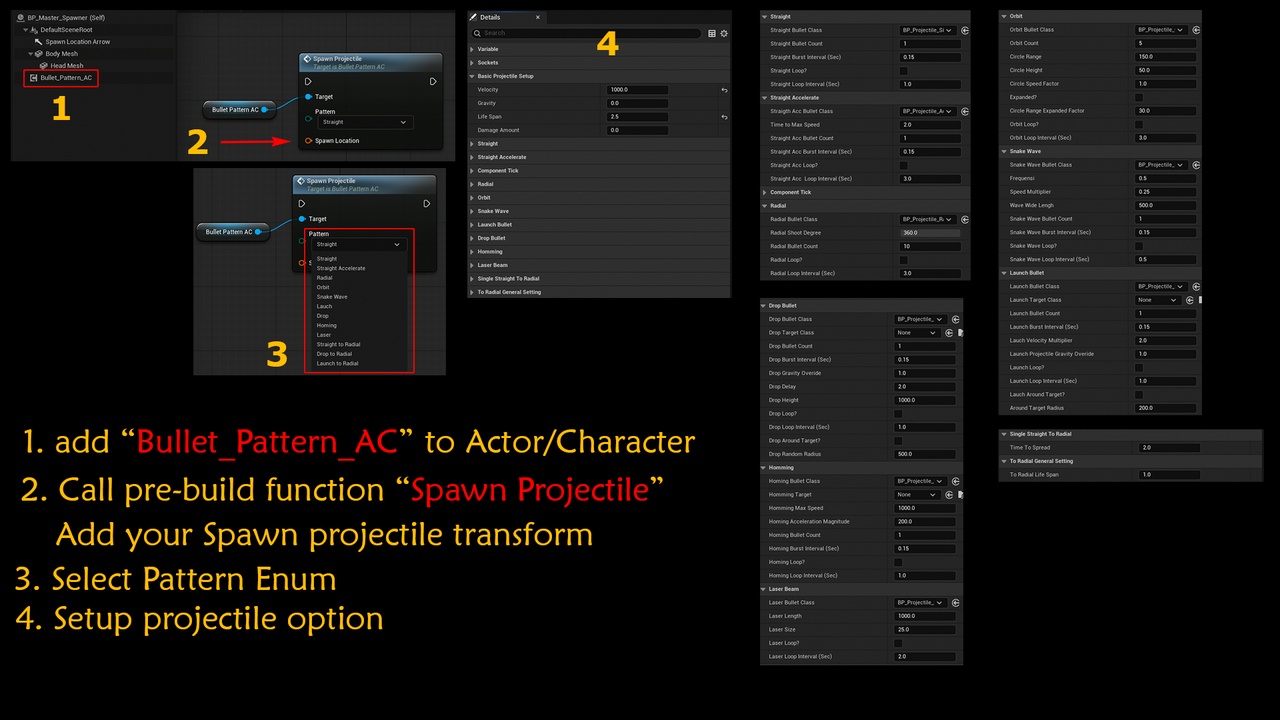Click the Spawn Location Arrow component icon
The image size is (1280, 720).
pos(39,42)
